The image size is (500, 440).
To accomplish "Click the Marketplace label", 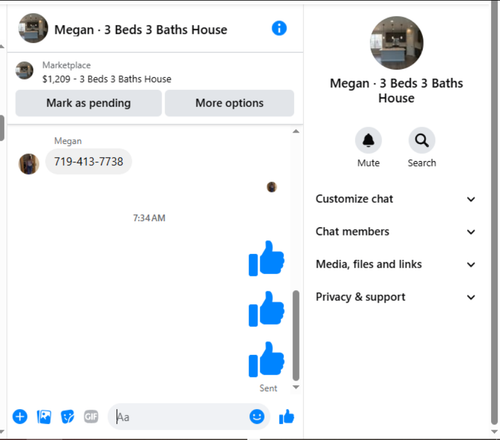I will [x=66, y=65].
